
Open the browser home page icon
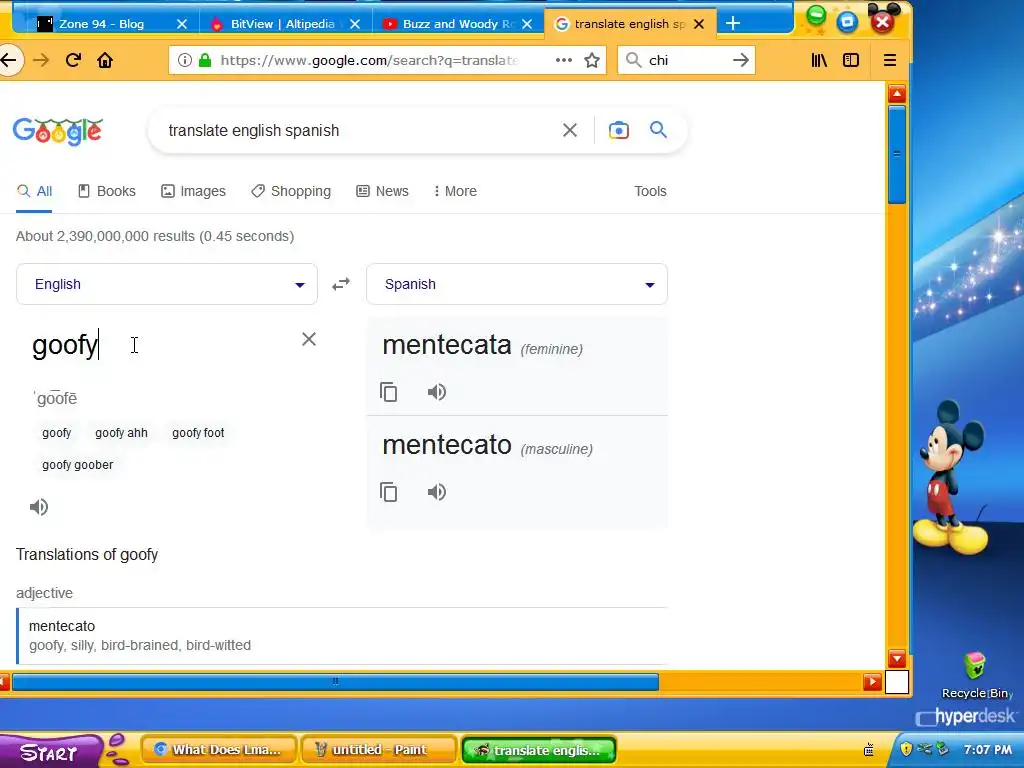tap(105, 61)
